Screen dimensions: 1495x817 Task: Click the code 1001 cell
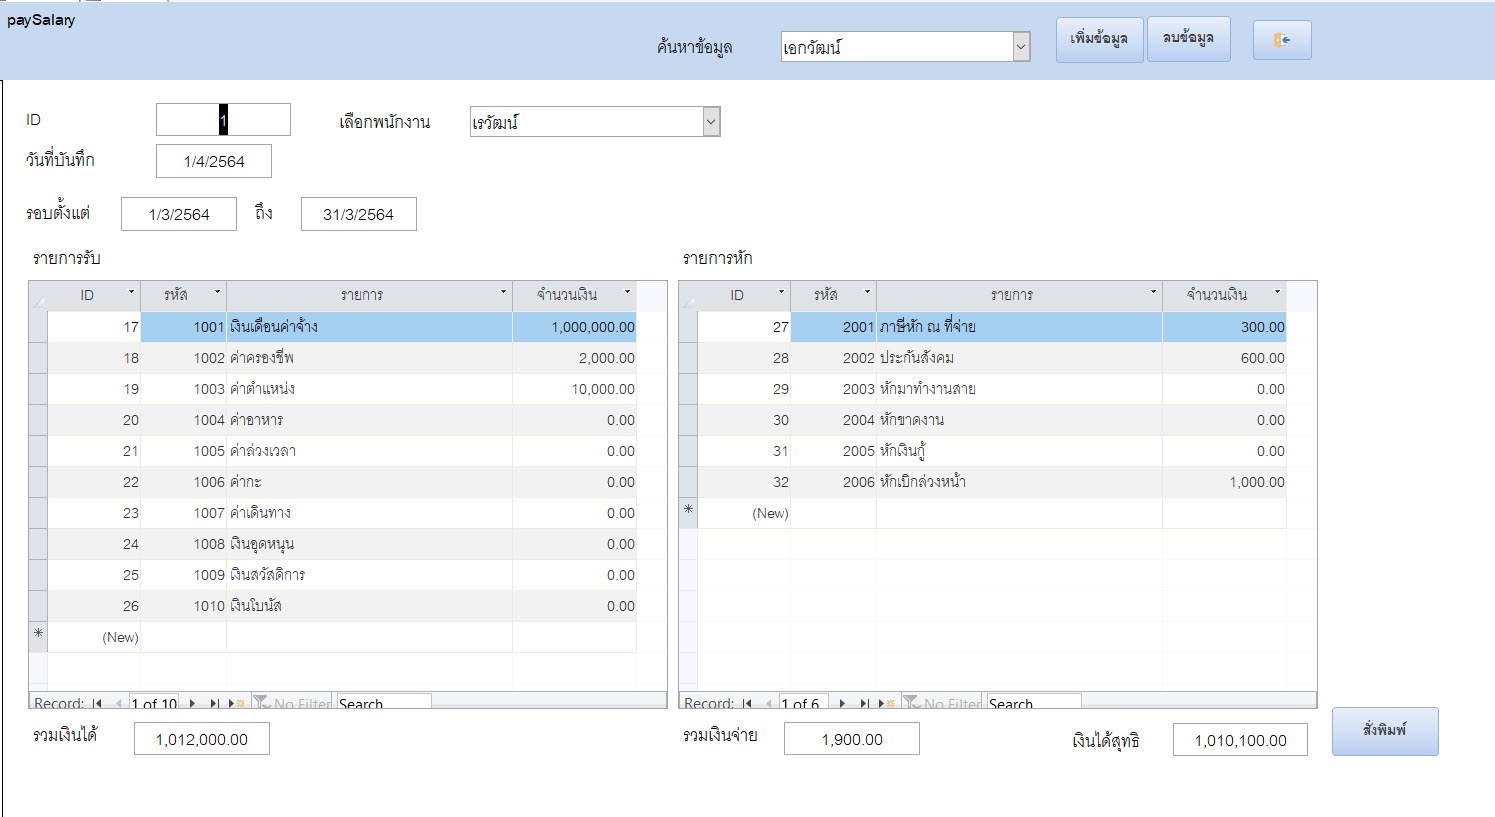tap(184, 327)
